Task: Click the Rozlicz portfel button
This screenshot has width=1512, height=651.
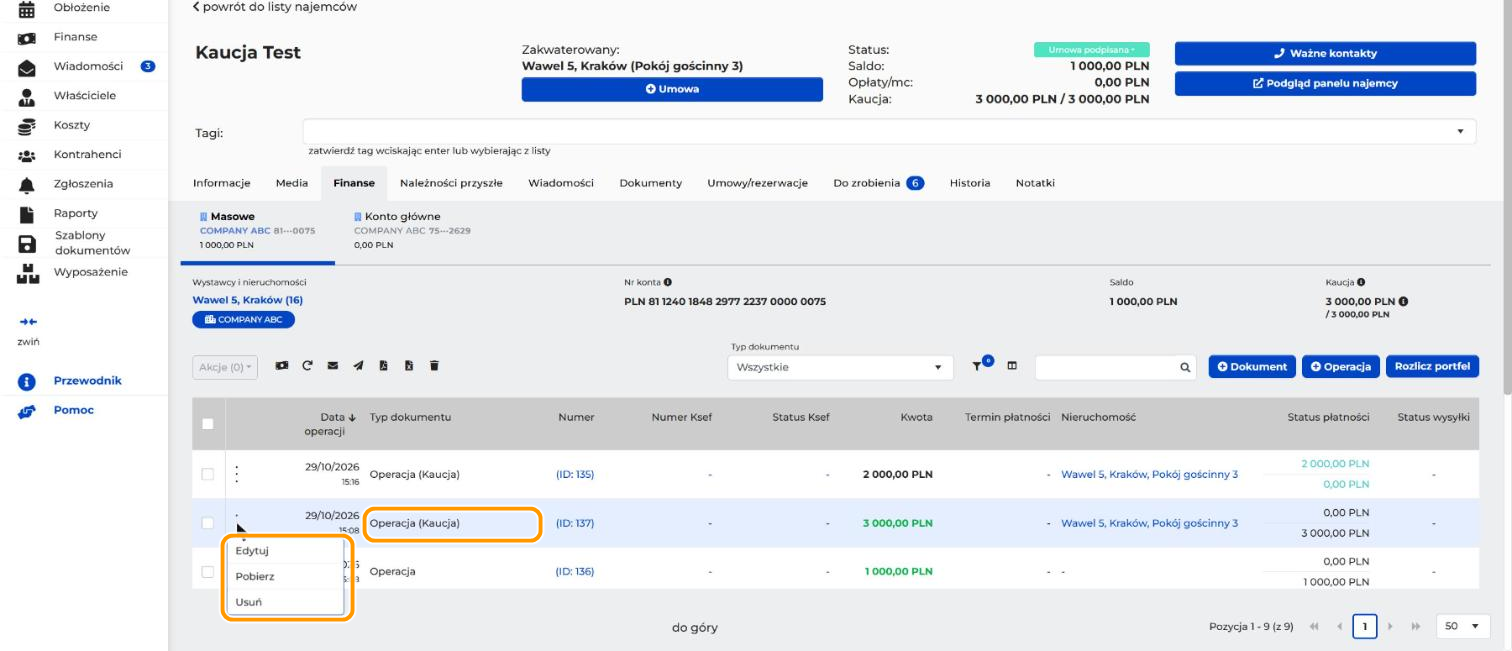Action: [x=1432, y=366]
